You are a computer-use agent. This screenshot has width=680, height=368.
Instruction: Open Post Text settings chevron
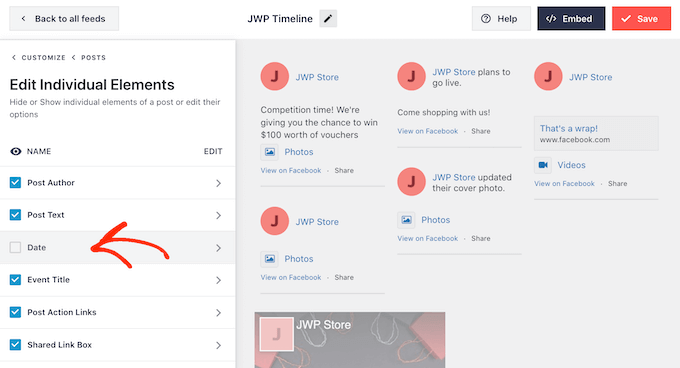pyautogui.click(x=219, y=215)
